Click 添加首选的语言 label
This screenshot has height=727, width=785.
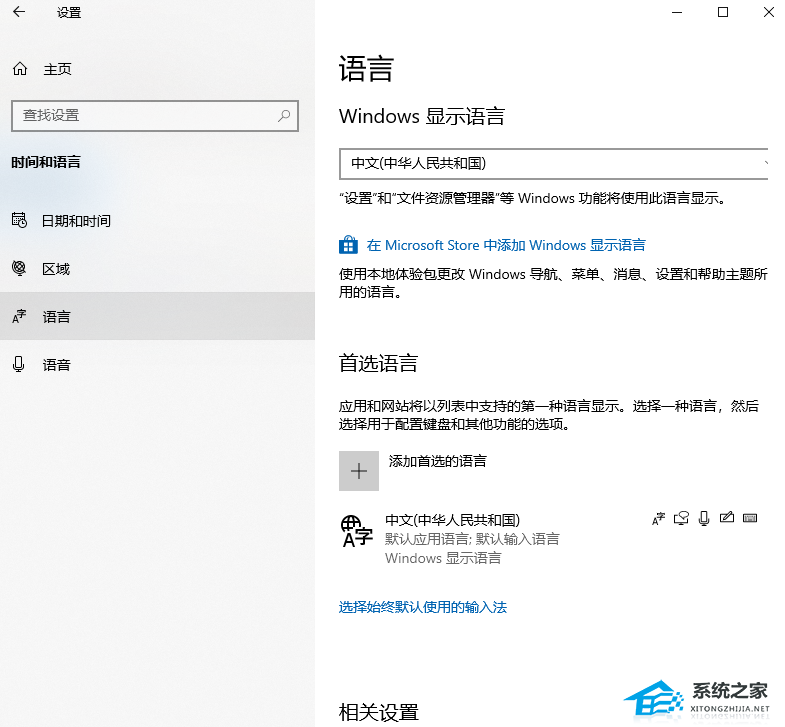click(438, 461)
